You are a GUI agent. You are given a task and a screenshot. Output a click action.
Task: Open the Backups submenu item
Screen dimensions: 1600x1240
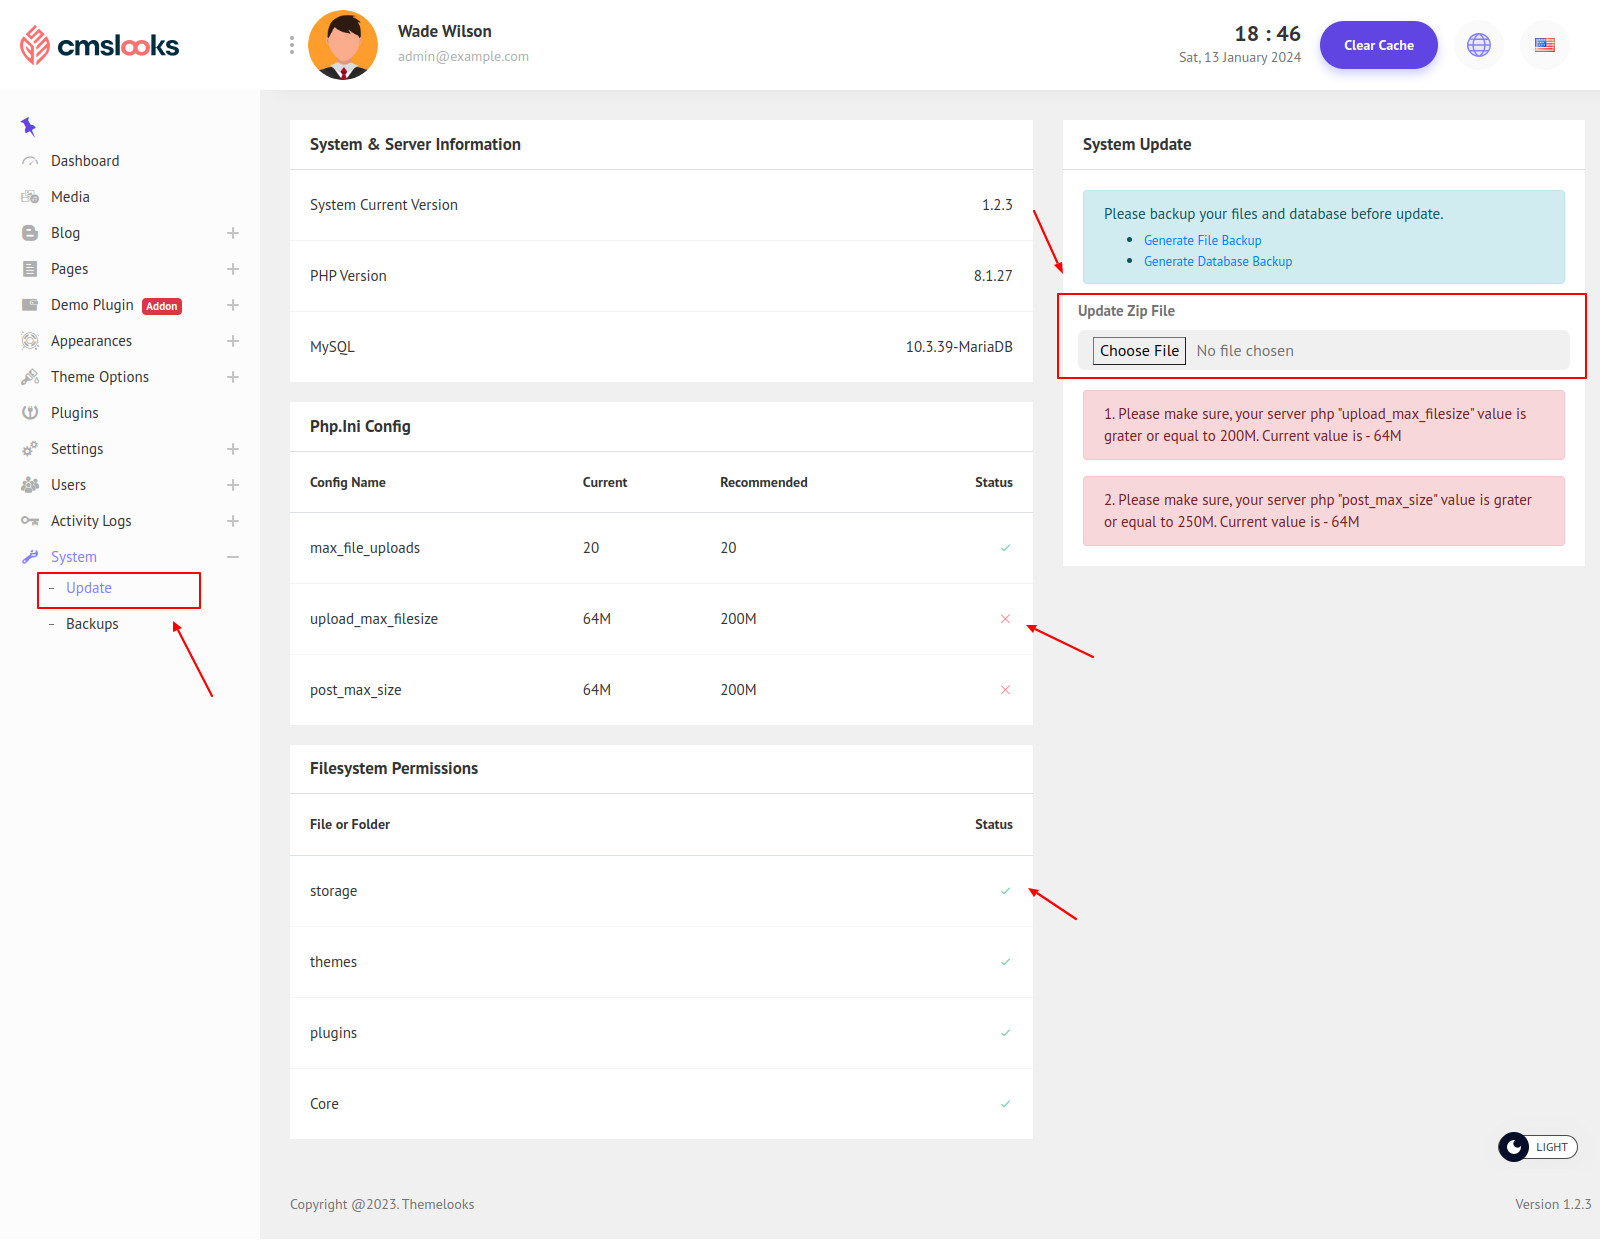[92, 624]
